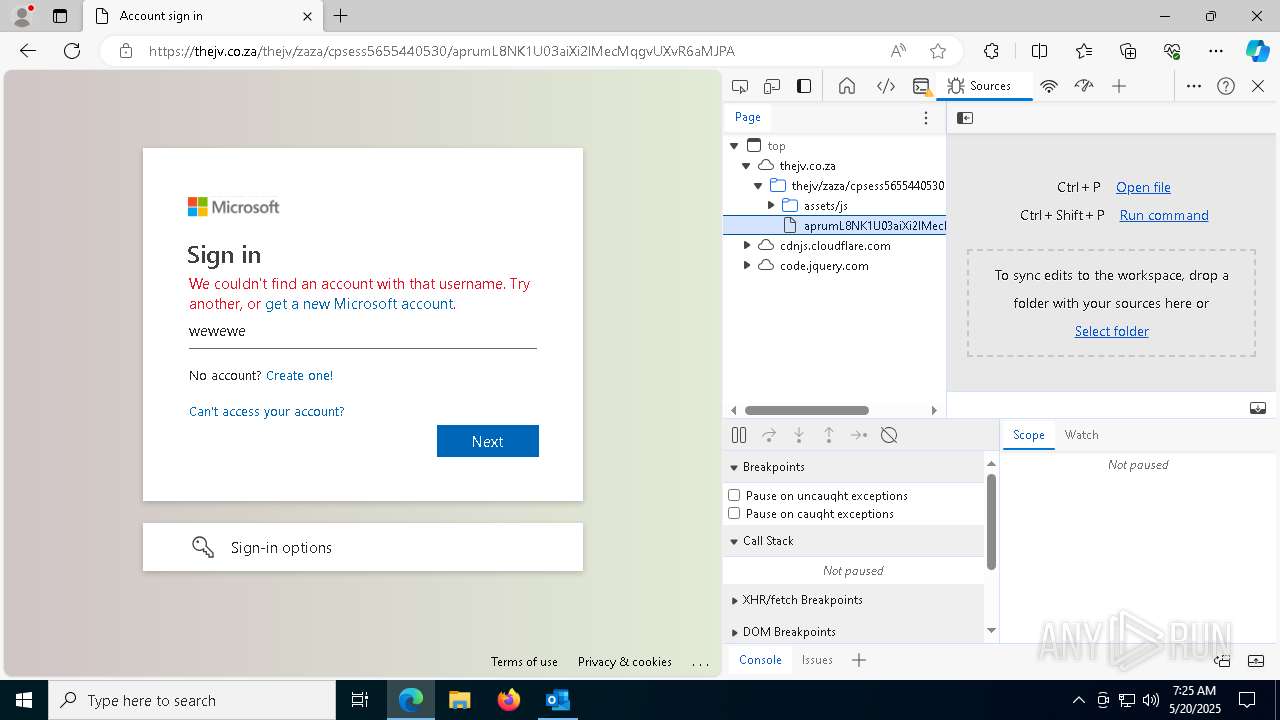The image size is (1280, 720).
Task: Open Page pane more options menu
Action: (926, 118)
